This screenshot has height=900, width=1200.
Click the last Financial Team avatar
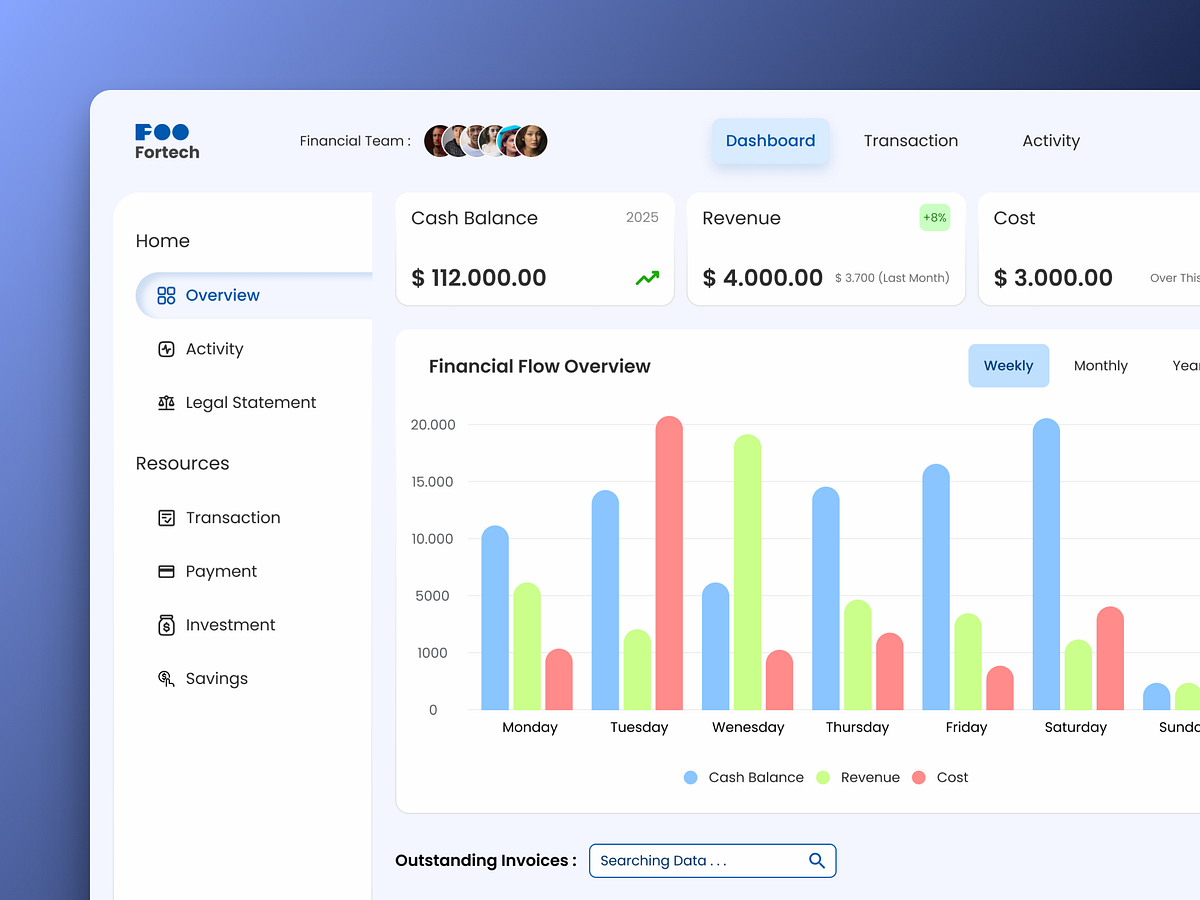(531, 141)
